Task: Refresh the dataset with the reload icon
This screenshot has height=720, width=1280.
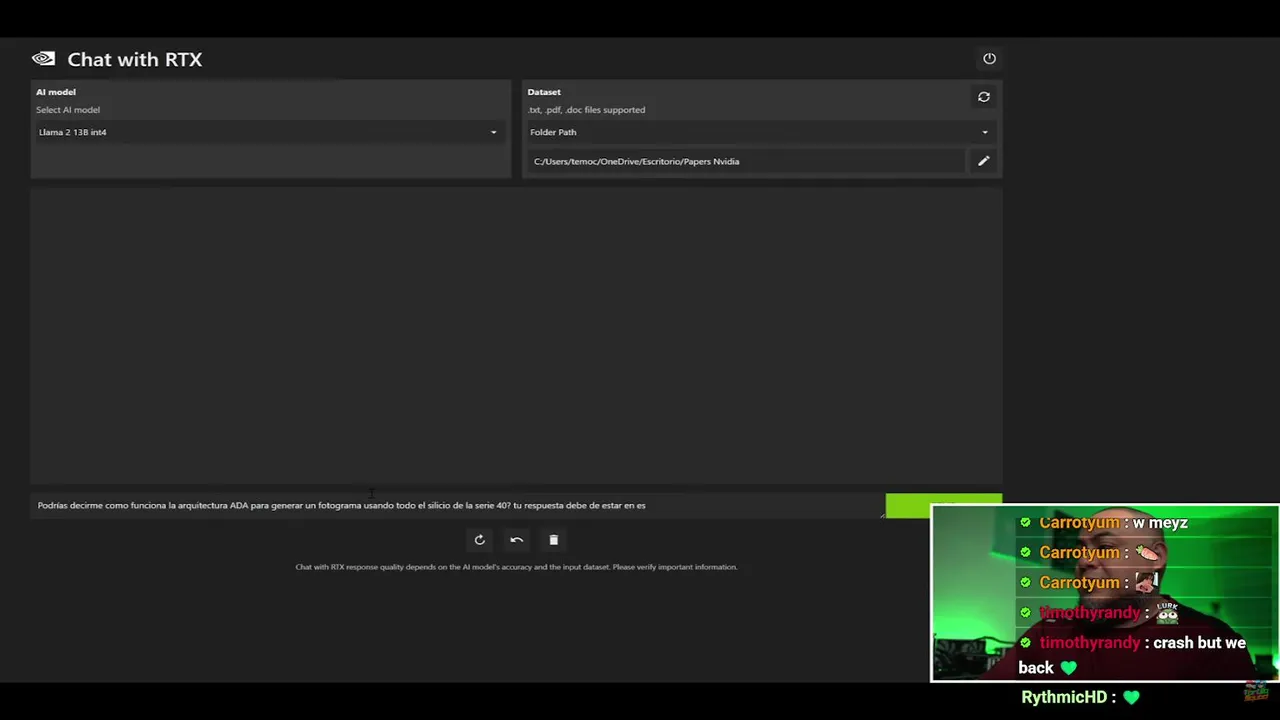Action: pos(984,97)
